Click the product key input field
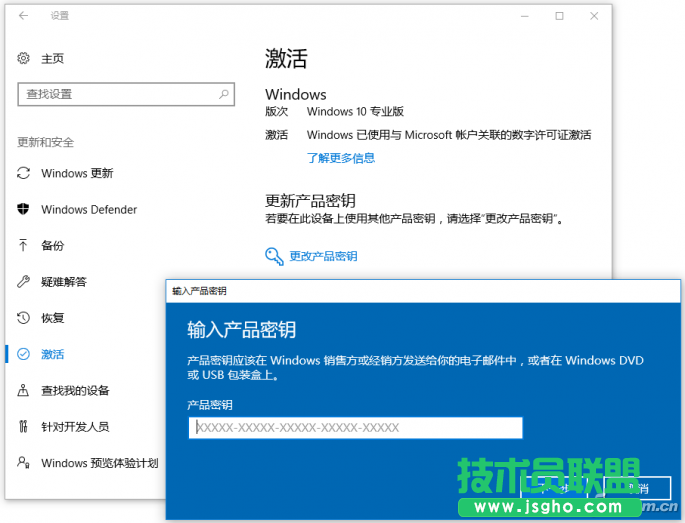Screen dimensions: 685x523 [x=356, y=428]
